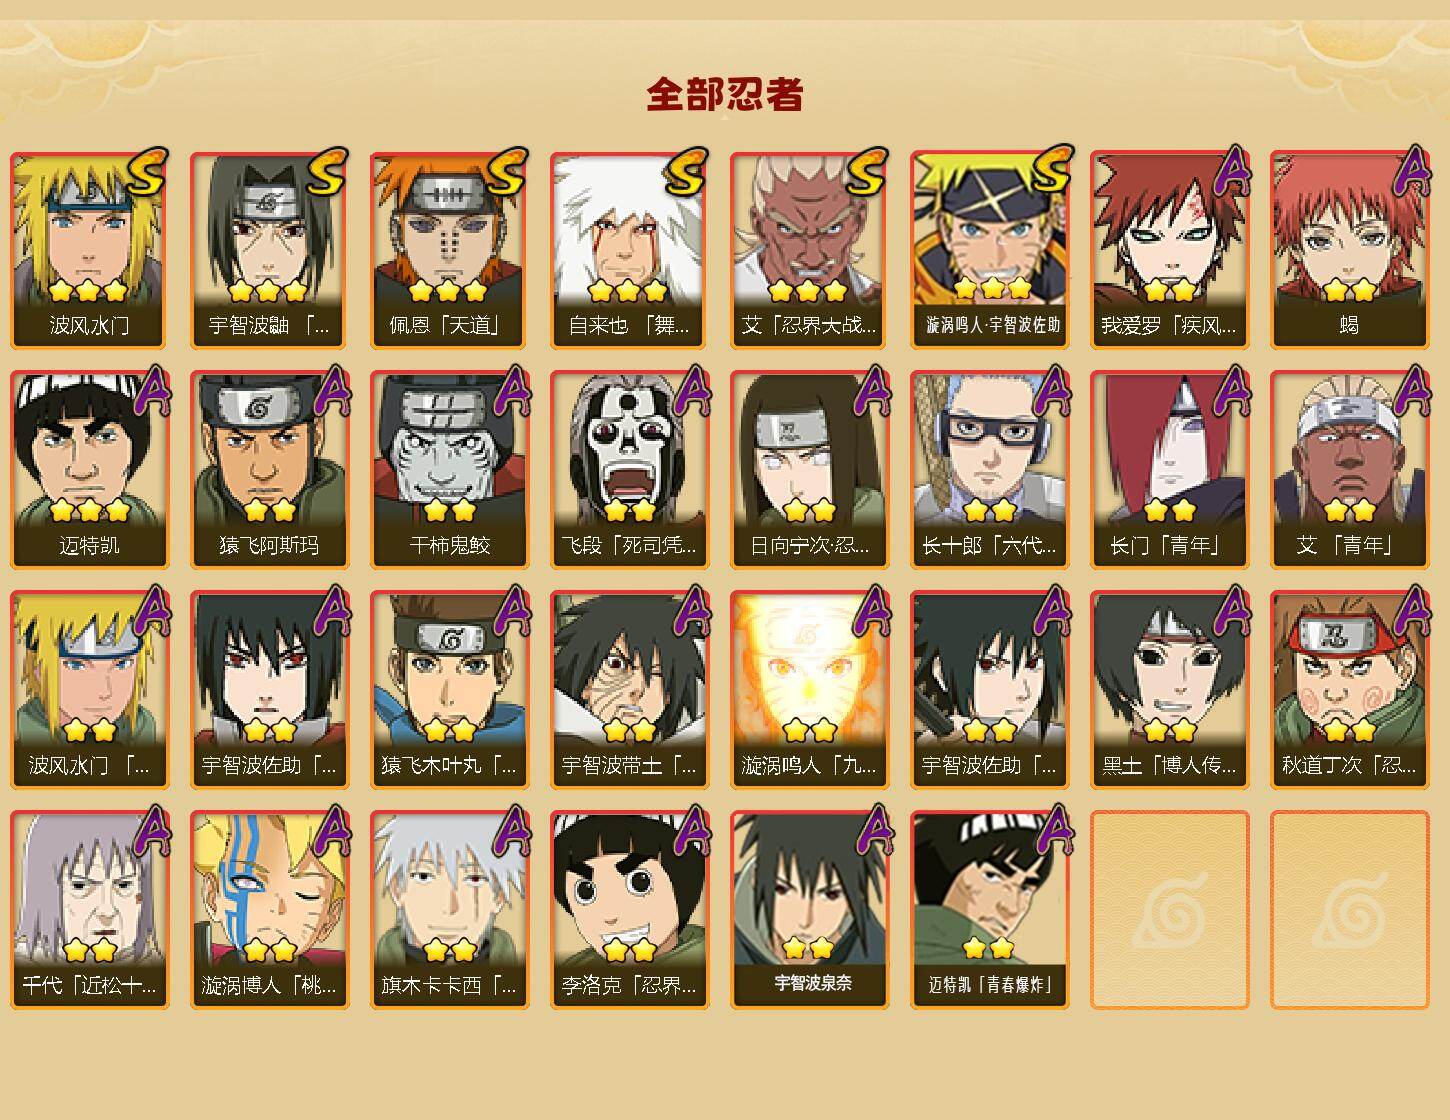Choose the 黑土「博人传… ninja card
Image resolution: width=1450 pixels, height=1120 pixels.
coord(1170,690)
